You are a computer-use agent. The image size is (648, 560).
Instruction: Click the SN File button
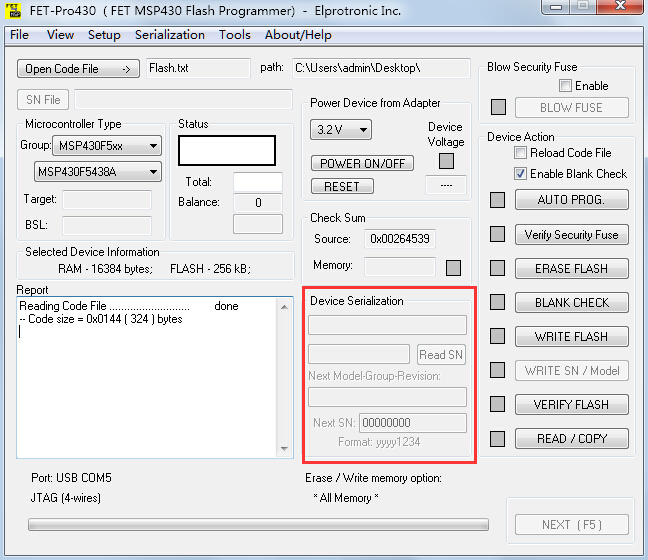tap(43, 100)
